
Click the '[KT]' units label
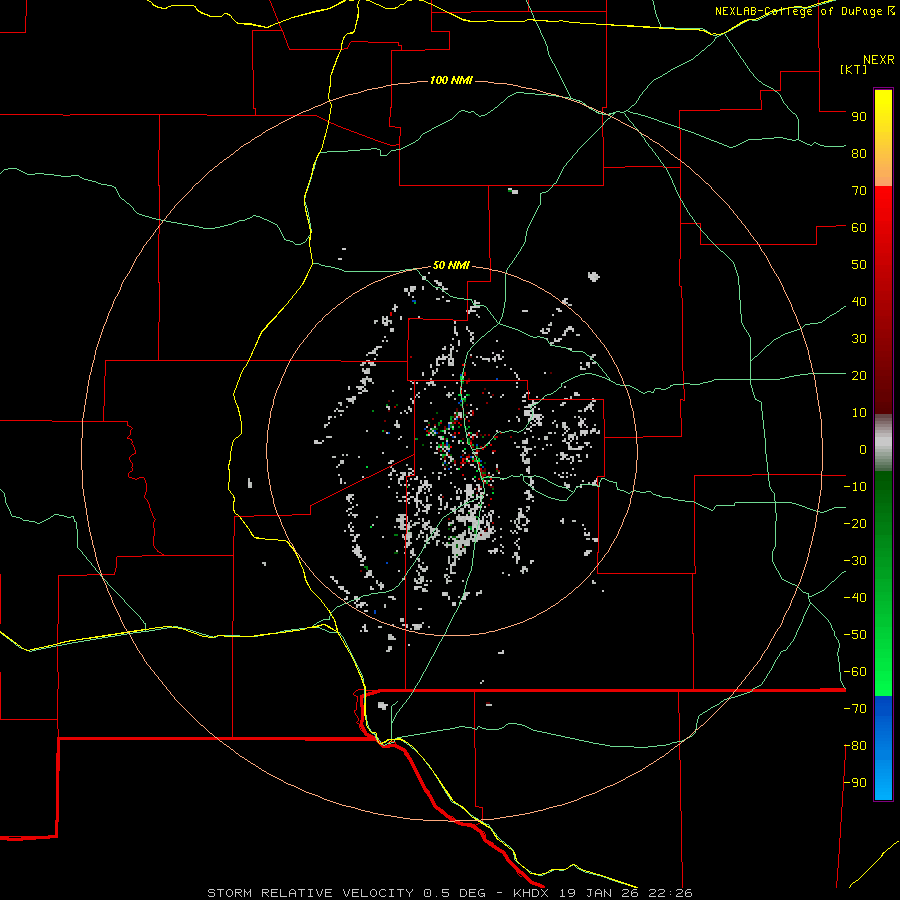[853, 69]
